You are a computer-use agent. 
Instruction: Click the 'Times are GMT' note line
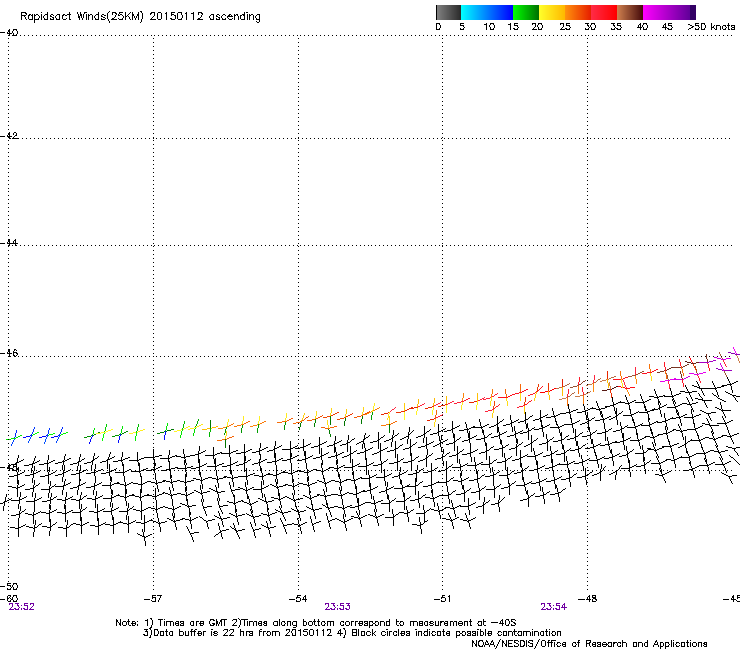click(x=316, y=623)
